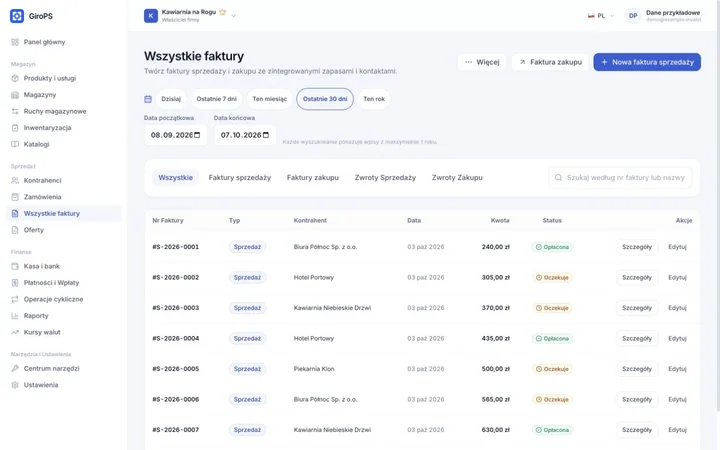This screenshot has height=450, width=720.
Task: Click the Data początkowa date field
Action: [175, 135]
